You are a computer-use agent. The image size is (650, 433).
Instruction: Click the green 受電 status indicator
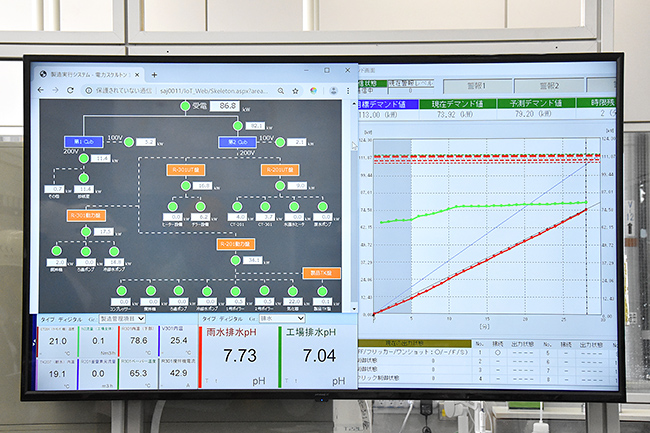click(x=185, y=105)
